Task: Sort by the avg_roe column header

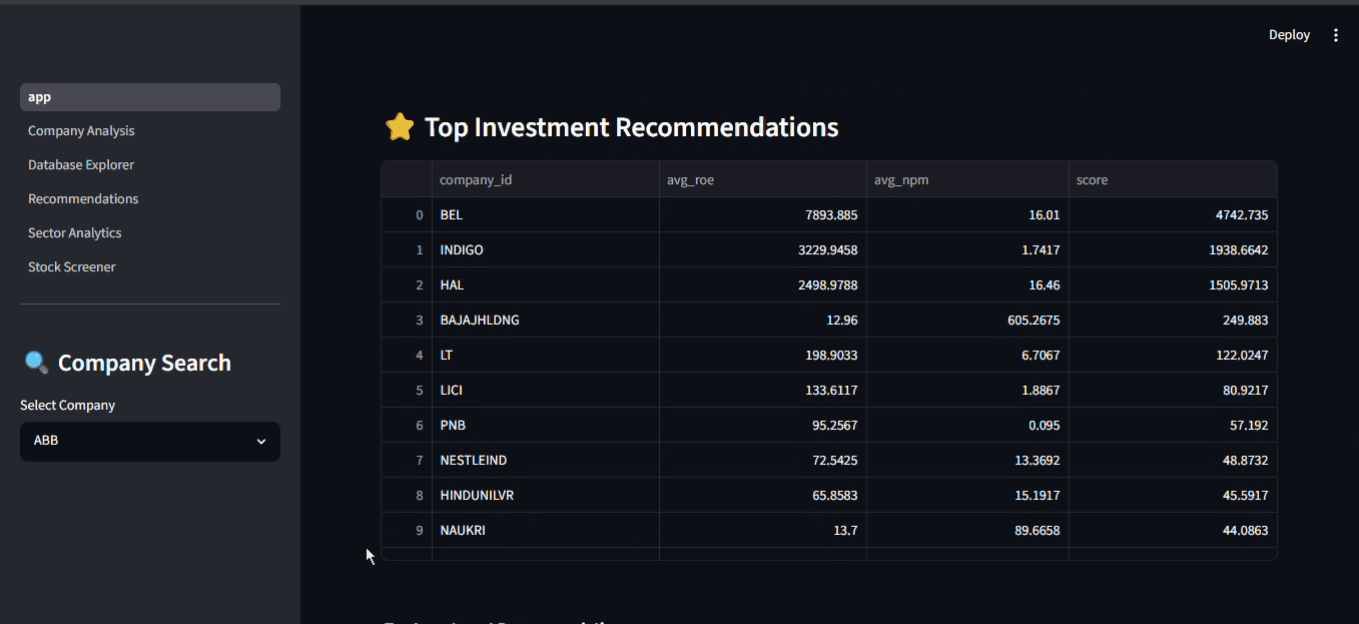Action: (x=763, y=180)
